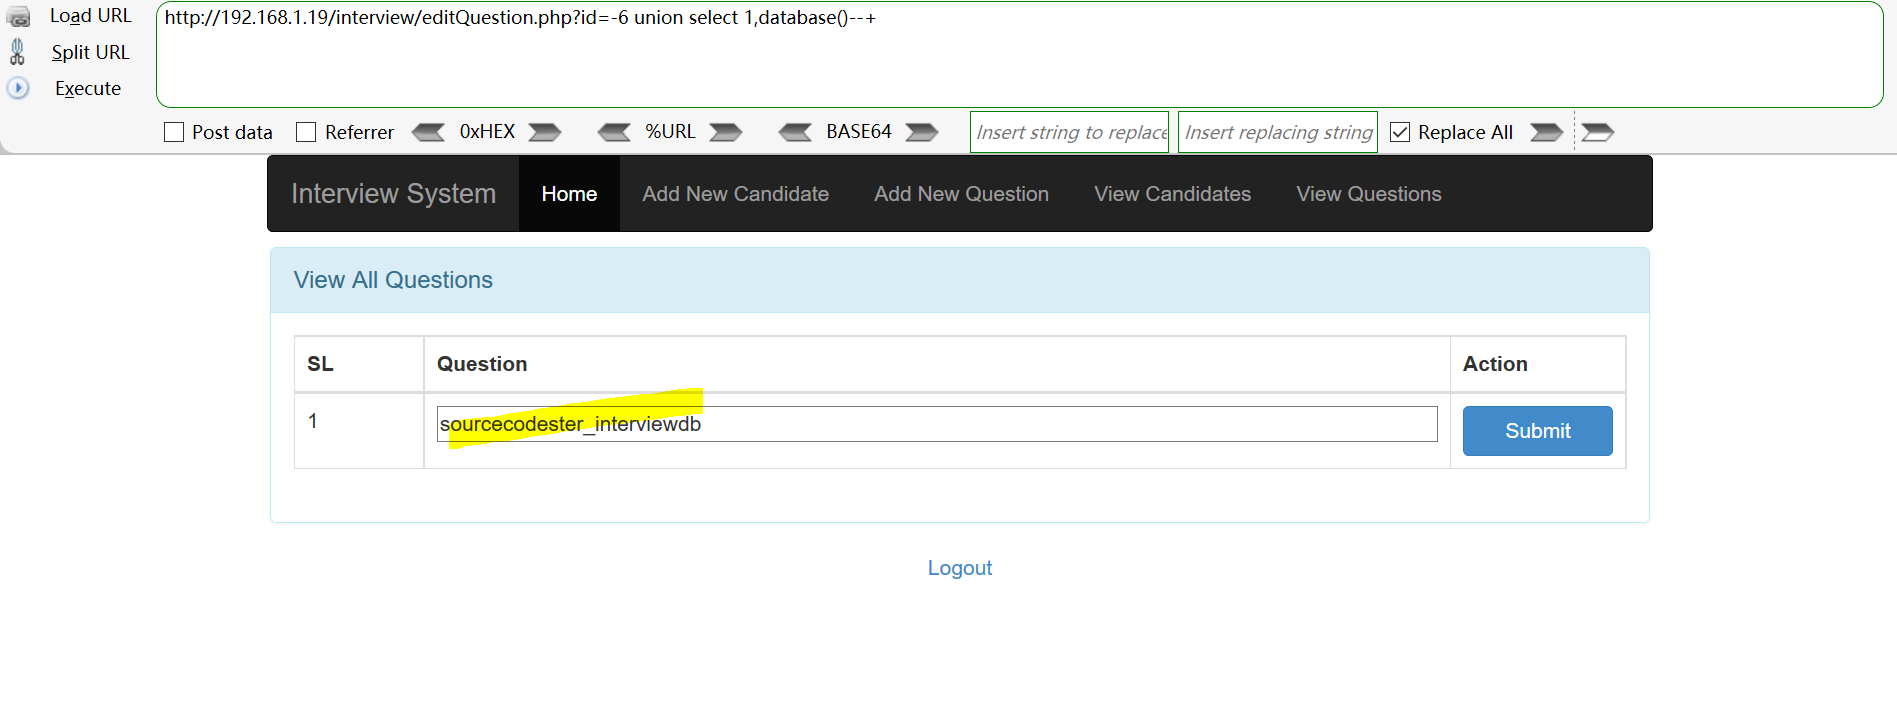This screenshot has height=710, width=1897.
Task: Click the Interview System brand link
Action: (x=393, y=194)
